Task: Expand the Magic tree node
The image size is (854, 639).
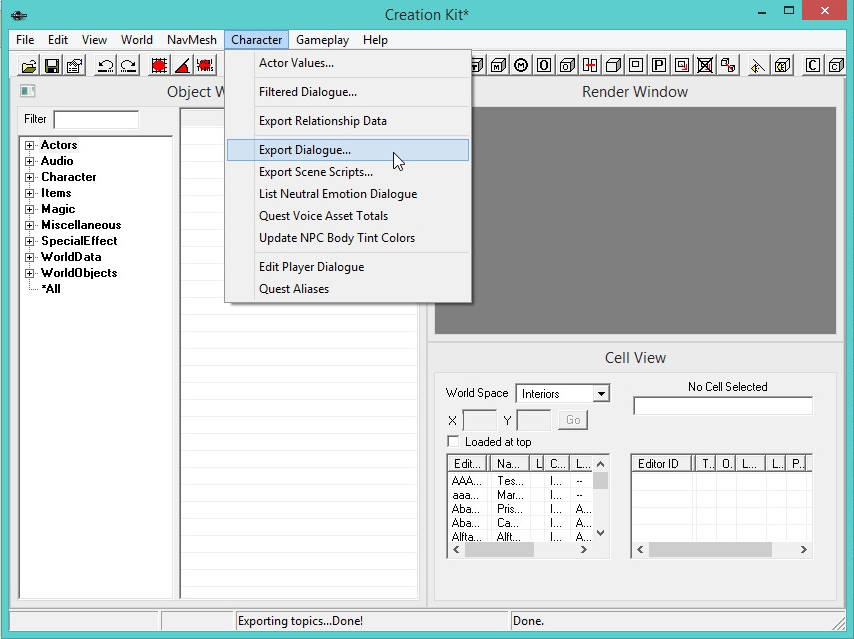Action: pyautogui.click(x=29, y=209)
